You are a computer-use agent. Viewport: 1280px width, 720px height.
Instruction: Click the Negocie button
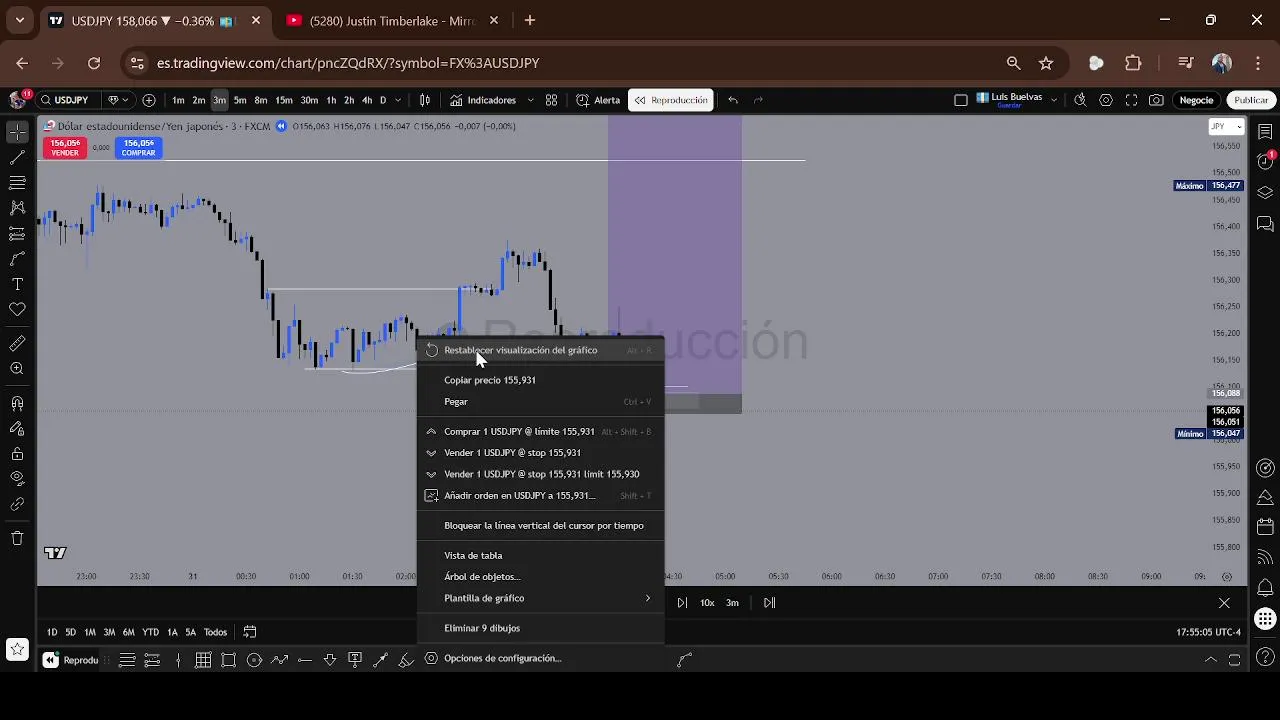1196,100
